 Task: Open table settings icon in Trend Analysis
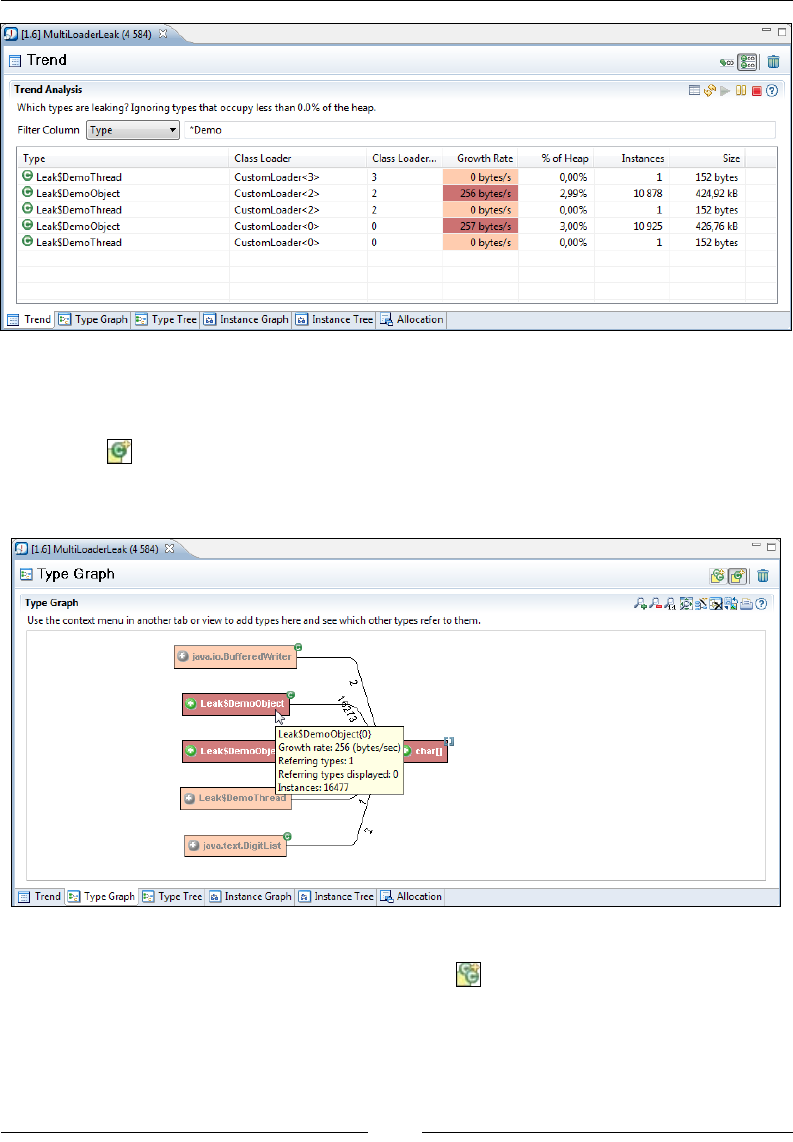point(694,90)
